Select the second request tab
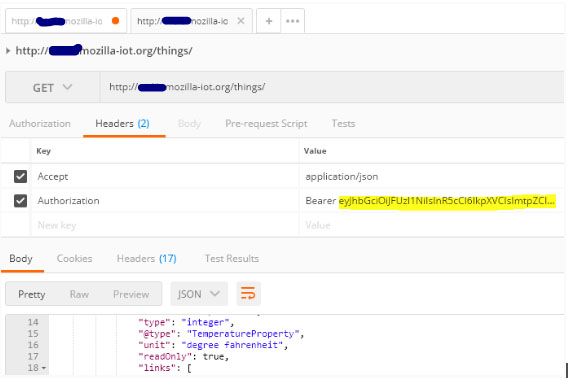 (x=191, y=21)
